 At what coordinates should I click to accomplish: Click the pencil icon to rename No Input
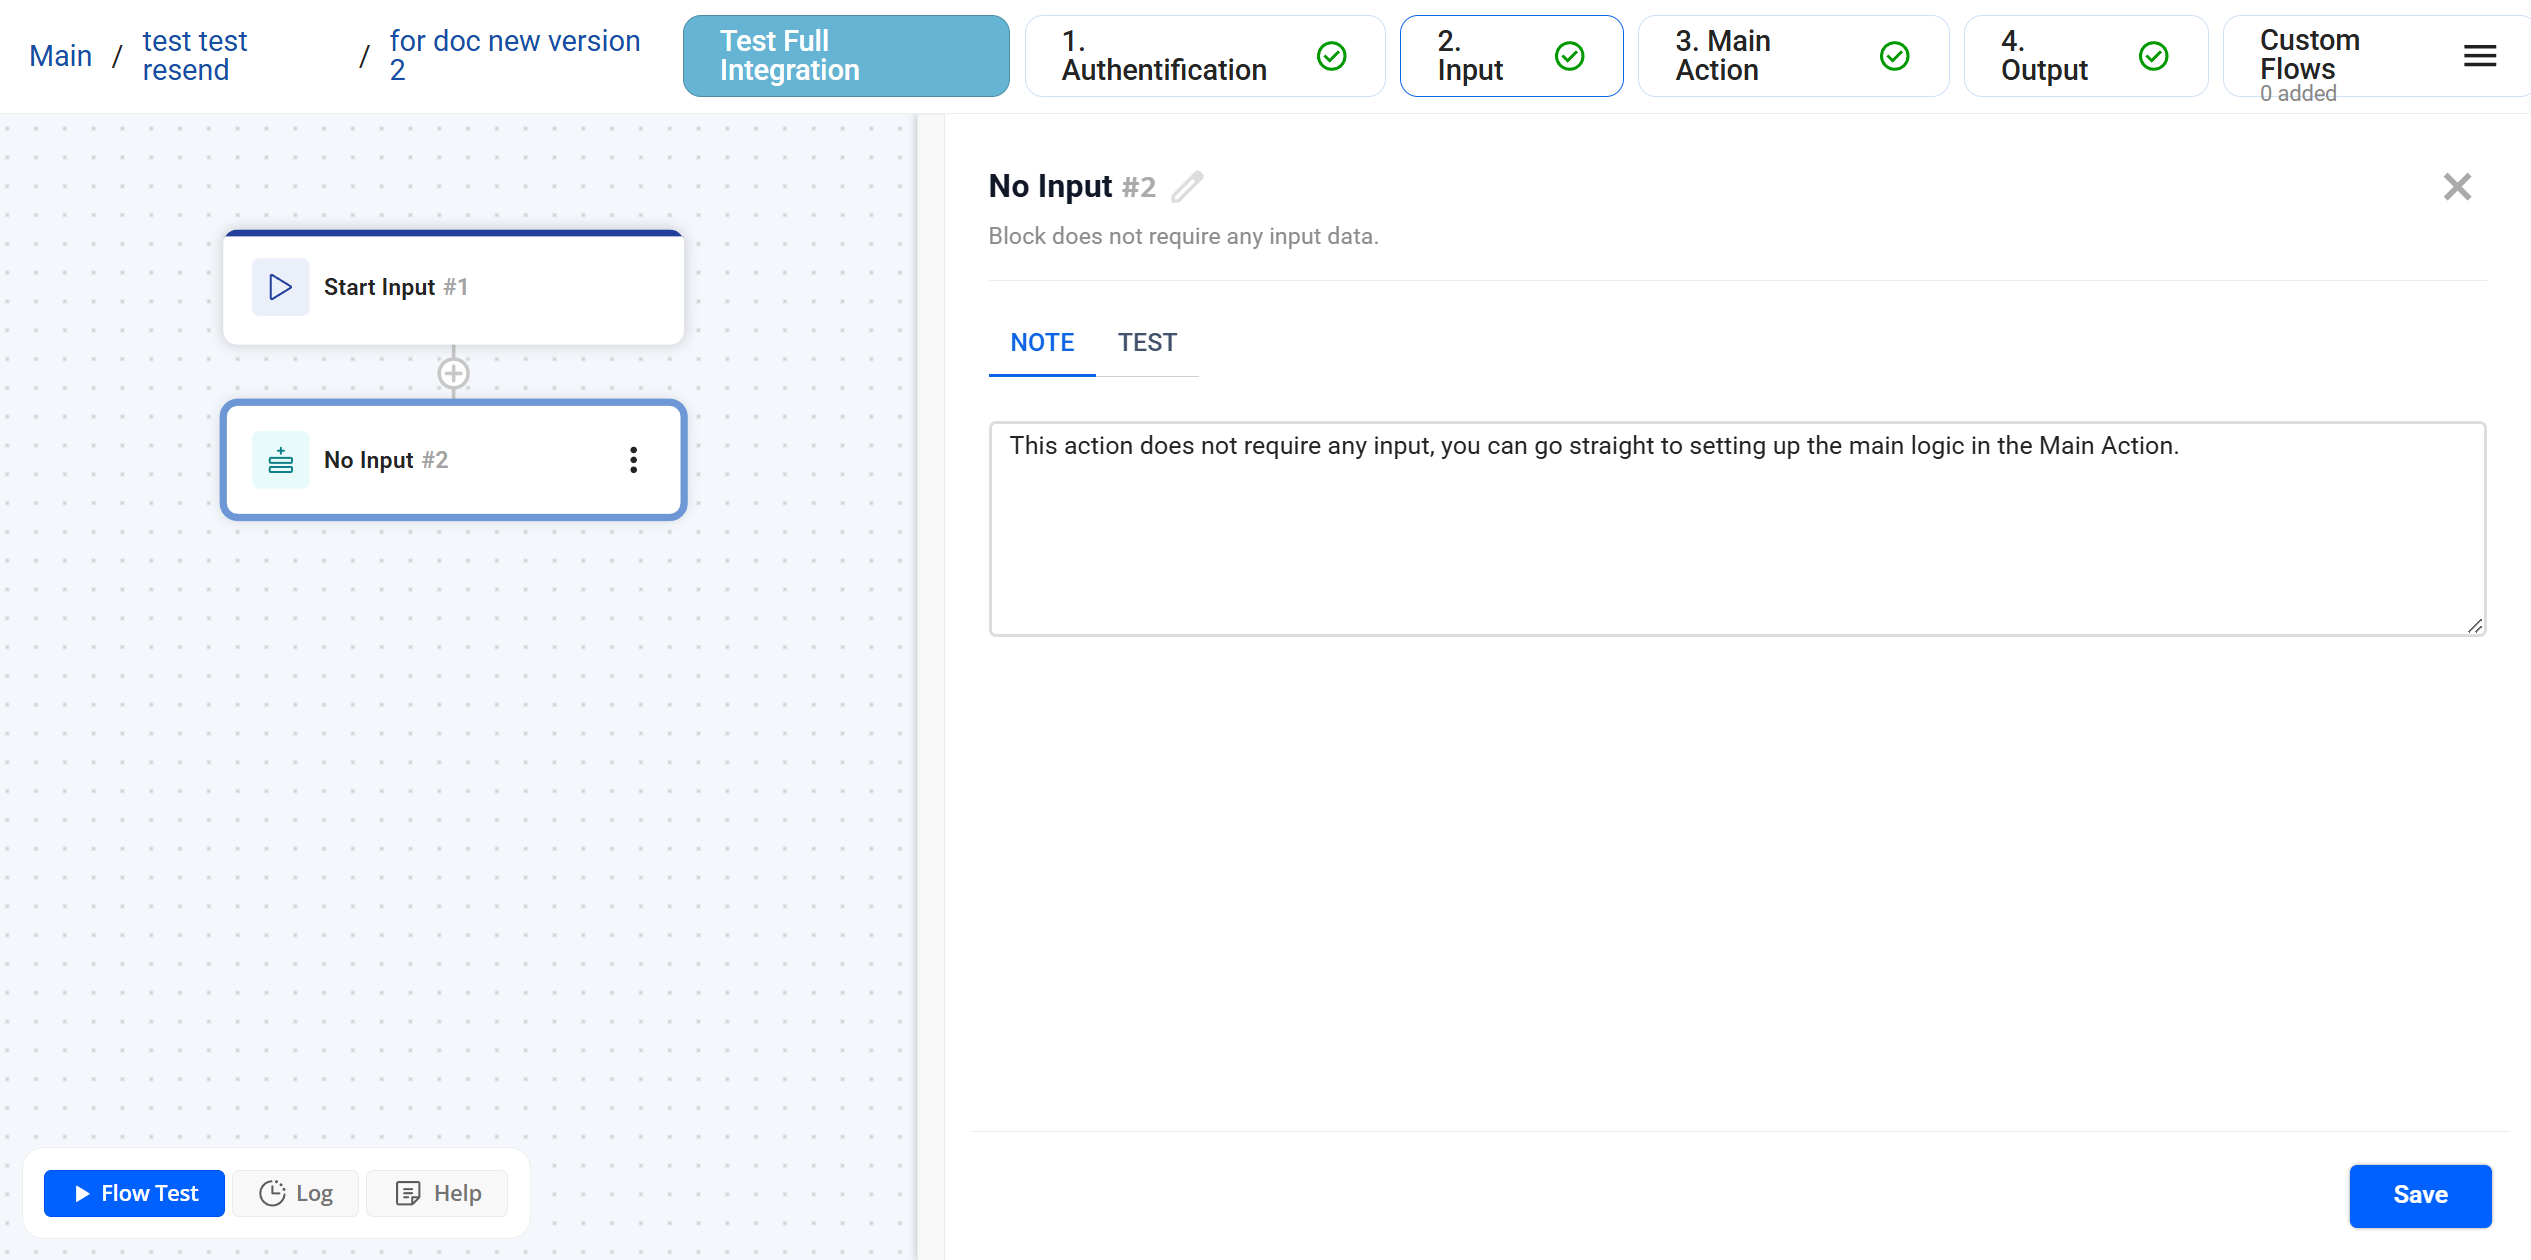[x=1187, y=187]
